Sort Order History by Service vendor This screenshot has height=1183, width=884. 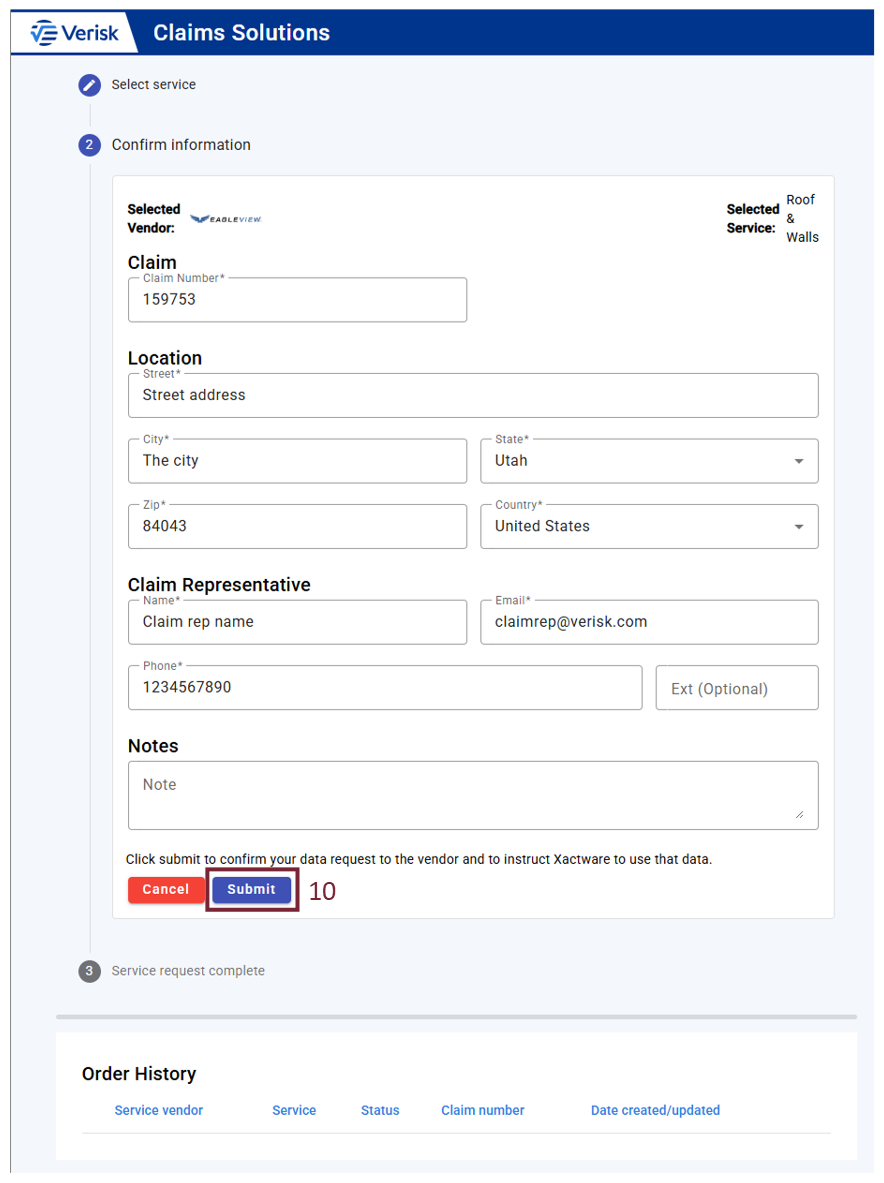click(159, 1110)
